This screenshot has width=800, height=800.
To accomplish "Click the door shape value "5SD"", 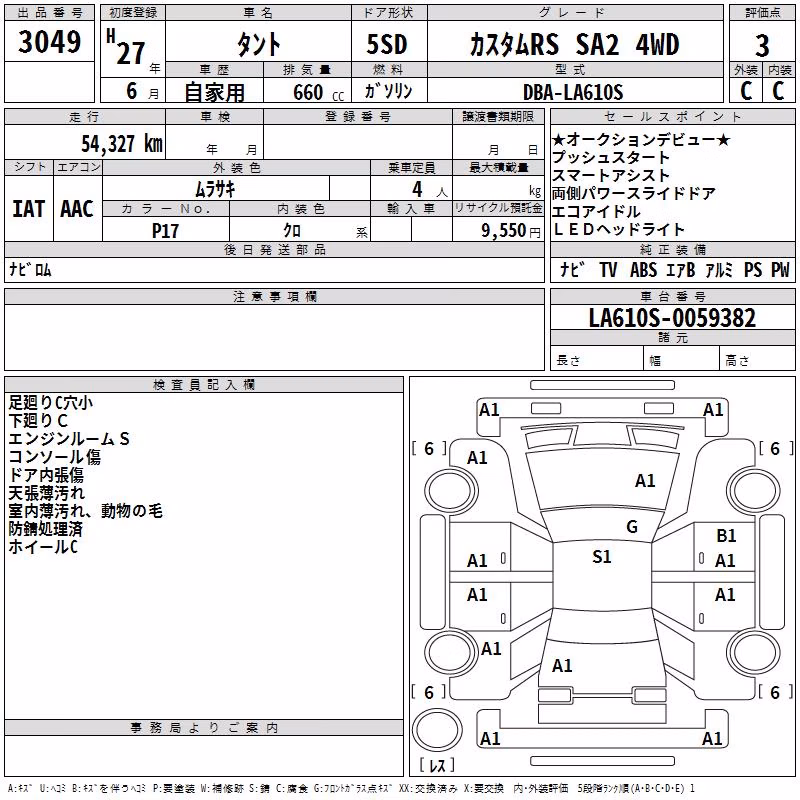I will 387,44.
